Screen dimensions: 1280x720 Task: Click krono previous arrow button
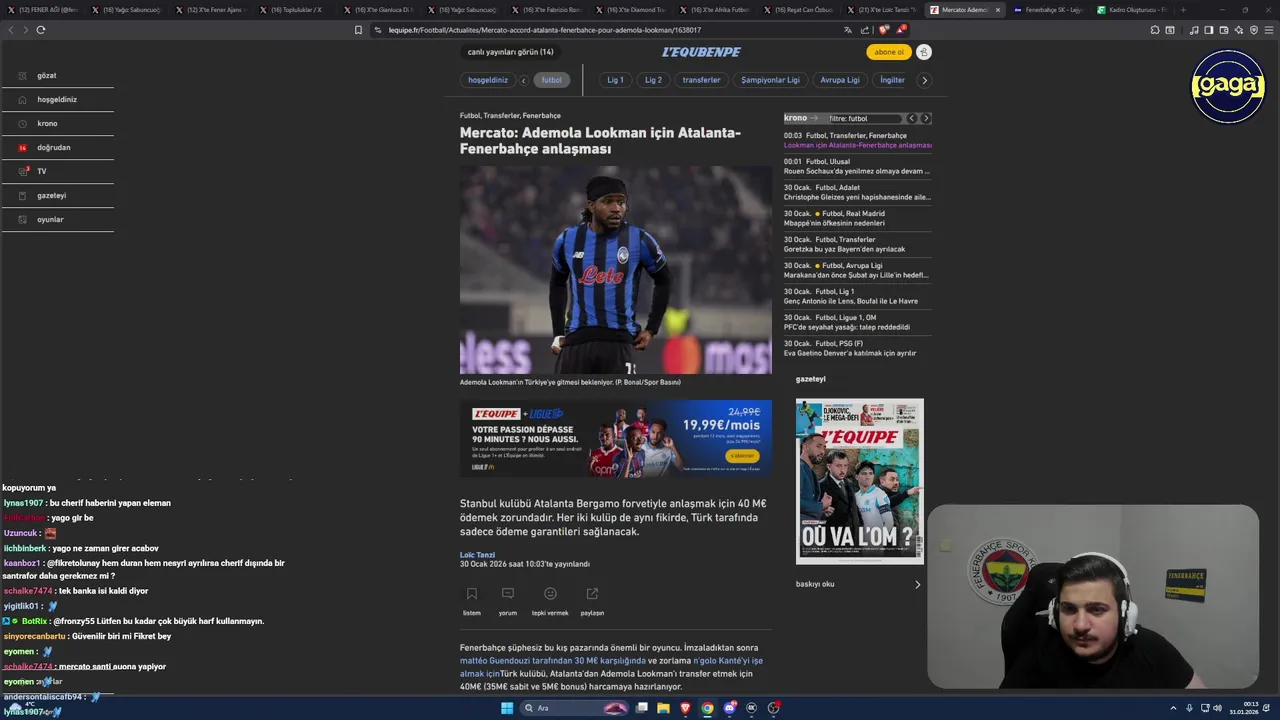click(912, 118)
